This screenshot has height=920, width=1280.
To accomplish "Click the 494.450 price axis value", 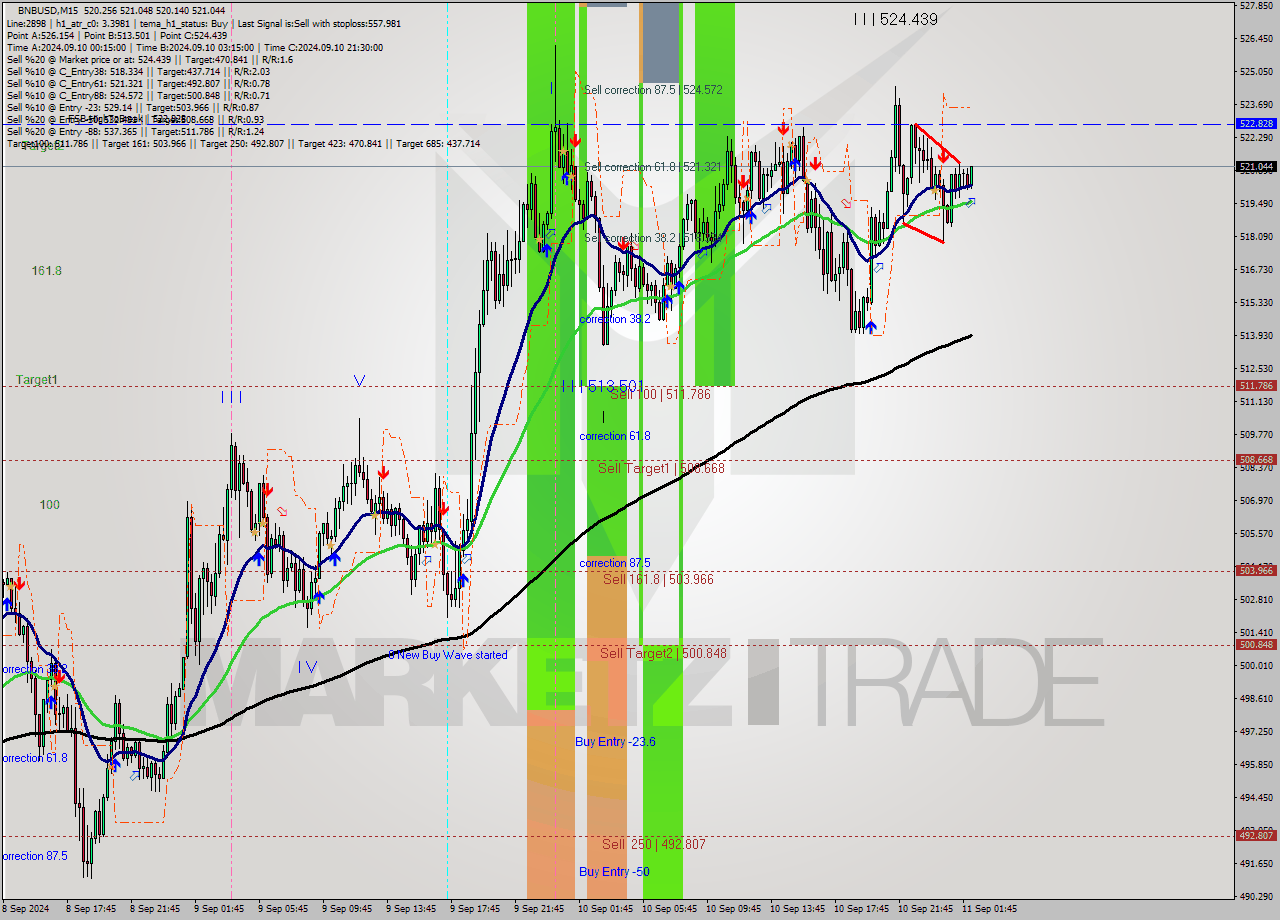I will (x=1256, y=797).
